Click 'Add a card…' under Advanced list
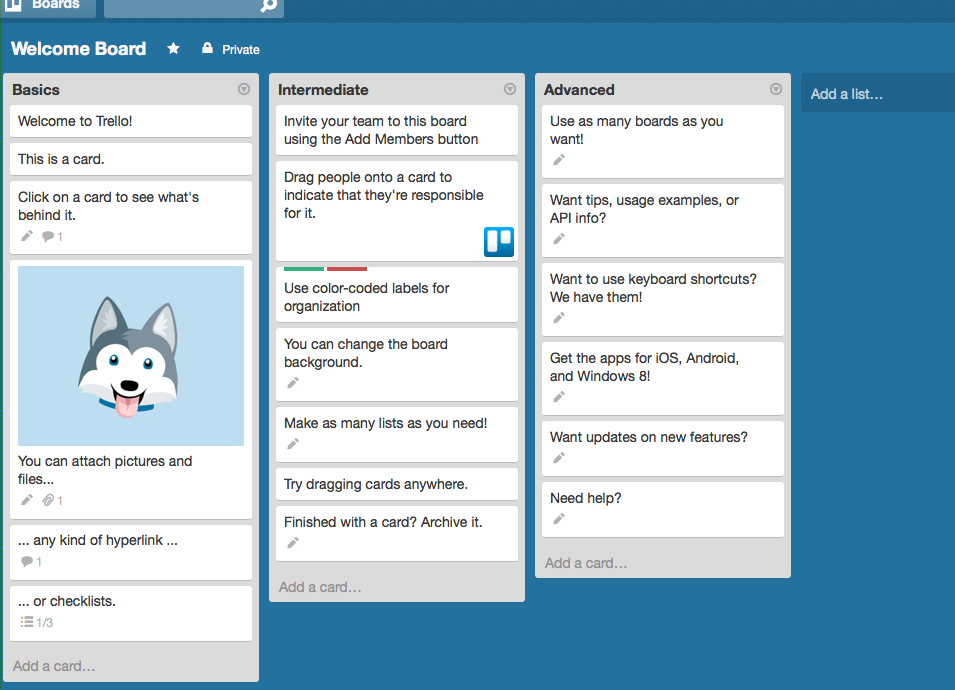Image resolution: width=955 pixels, height=690 pixels. click(x=586, y=563)
